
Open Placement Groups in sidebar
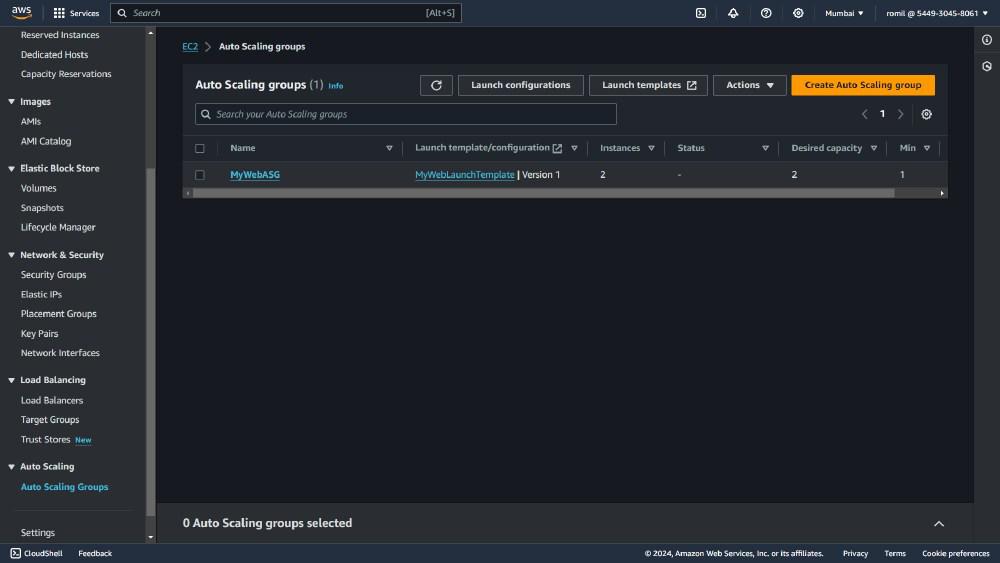click(59, 314)
